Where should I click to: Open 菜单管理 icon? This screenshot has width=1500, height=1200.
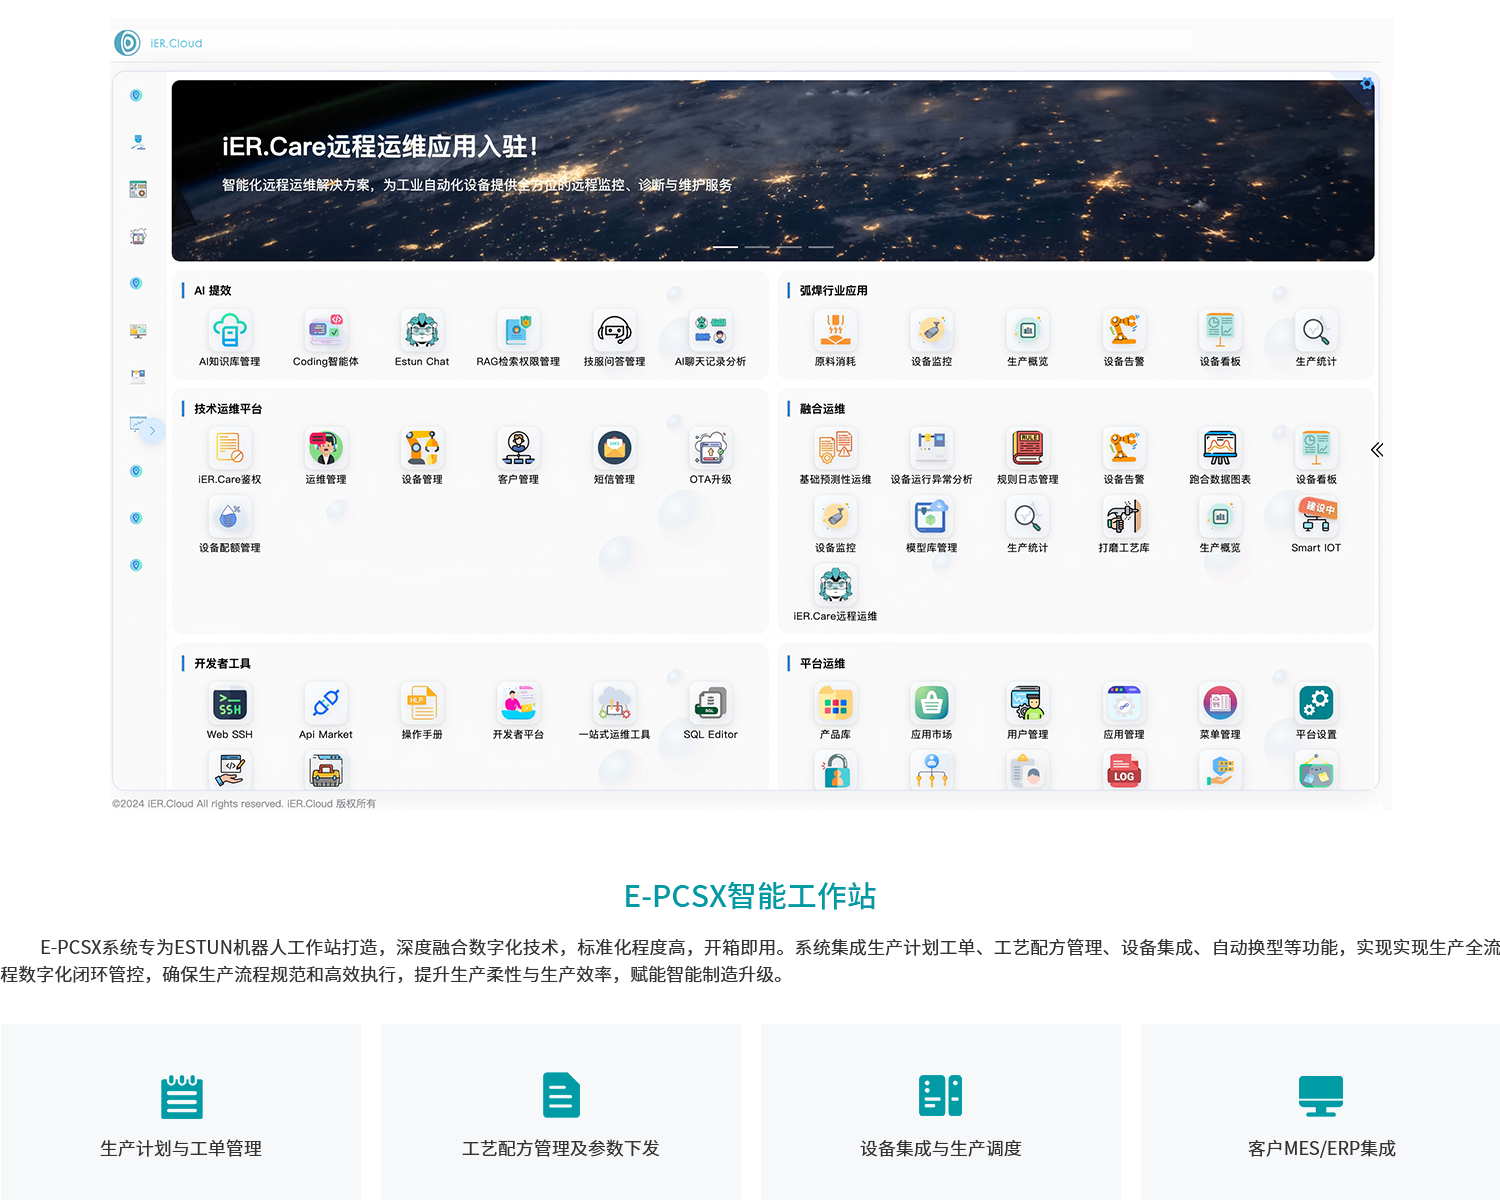(x=1220, y=703)
